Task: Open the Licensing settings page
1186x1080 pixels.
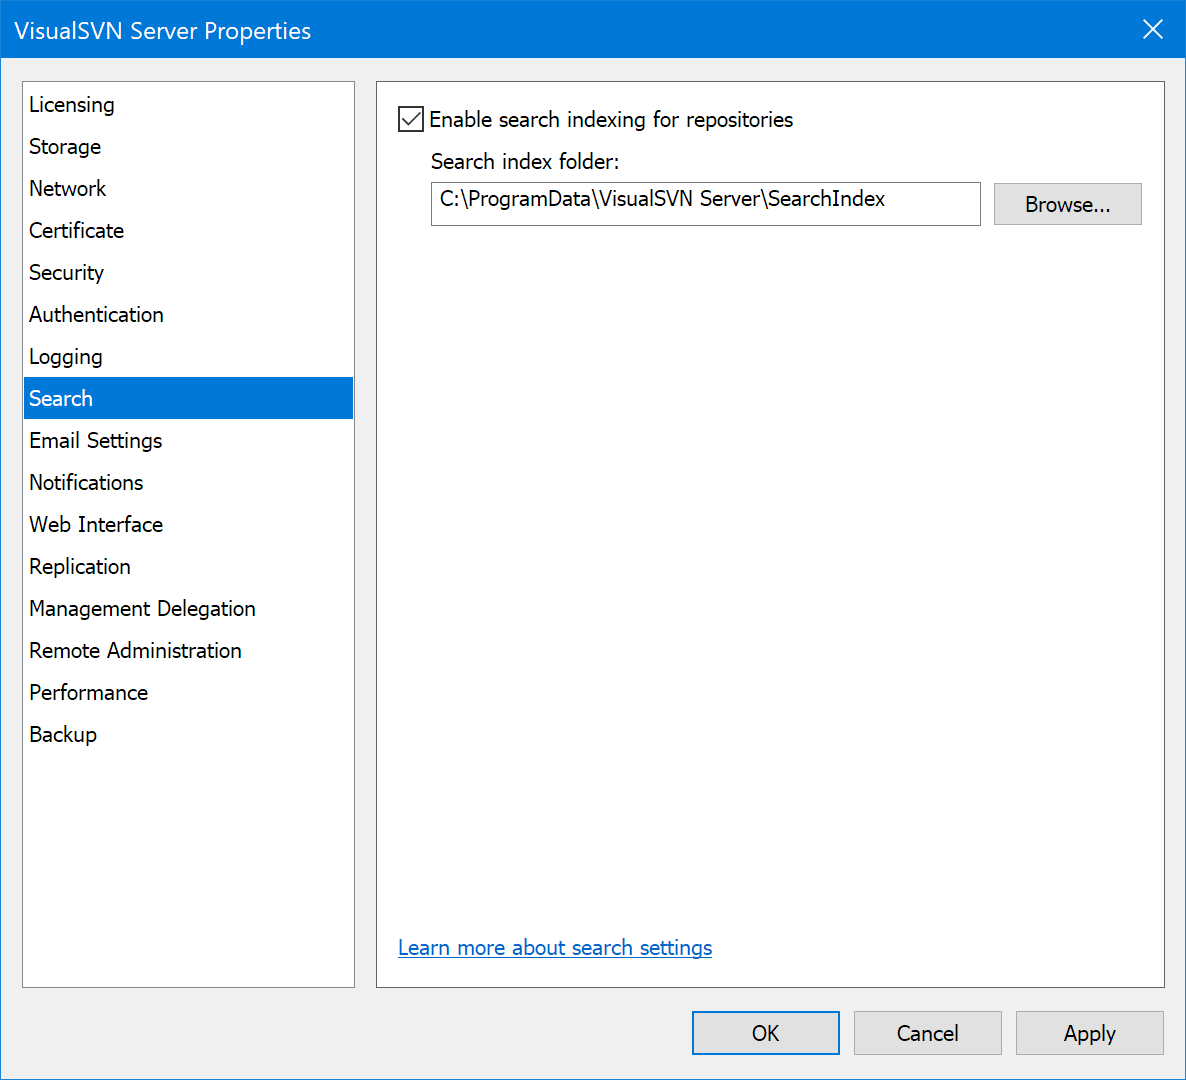Action: [x=188, y=104]
